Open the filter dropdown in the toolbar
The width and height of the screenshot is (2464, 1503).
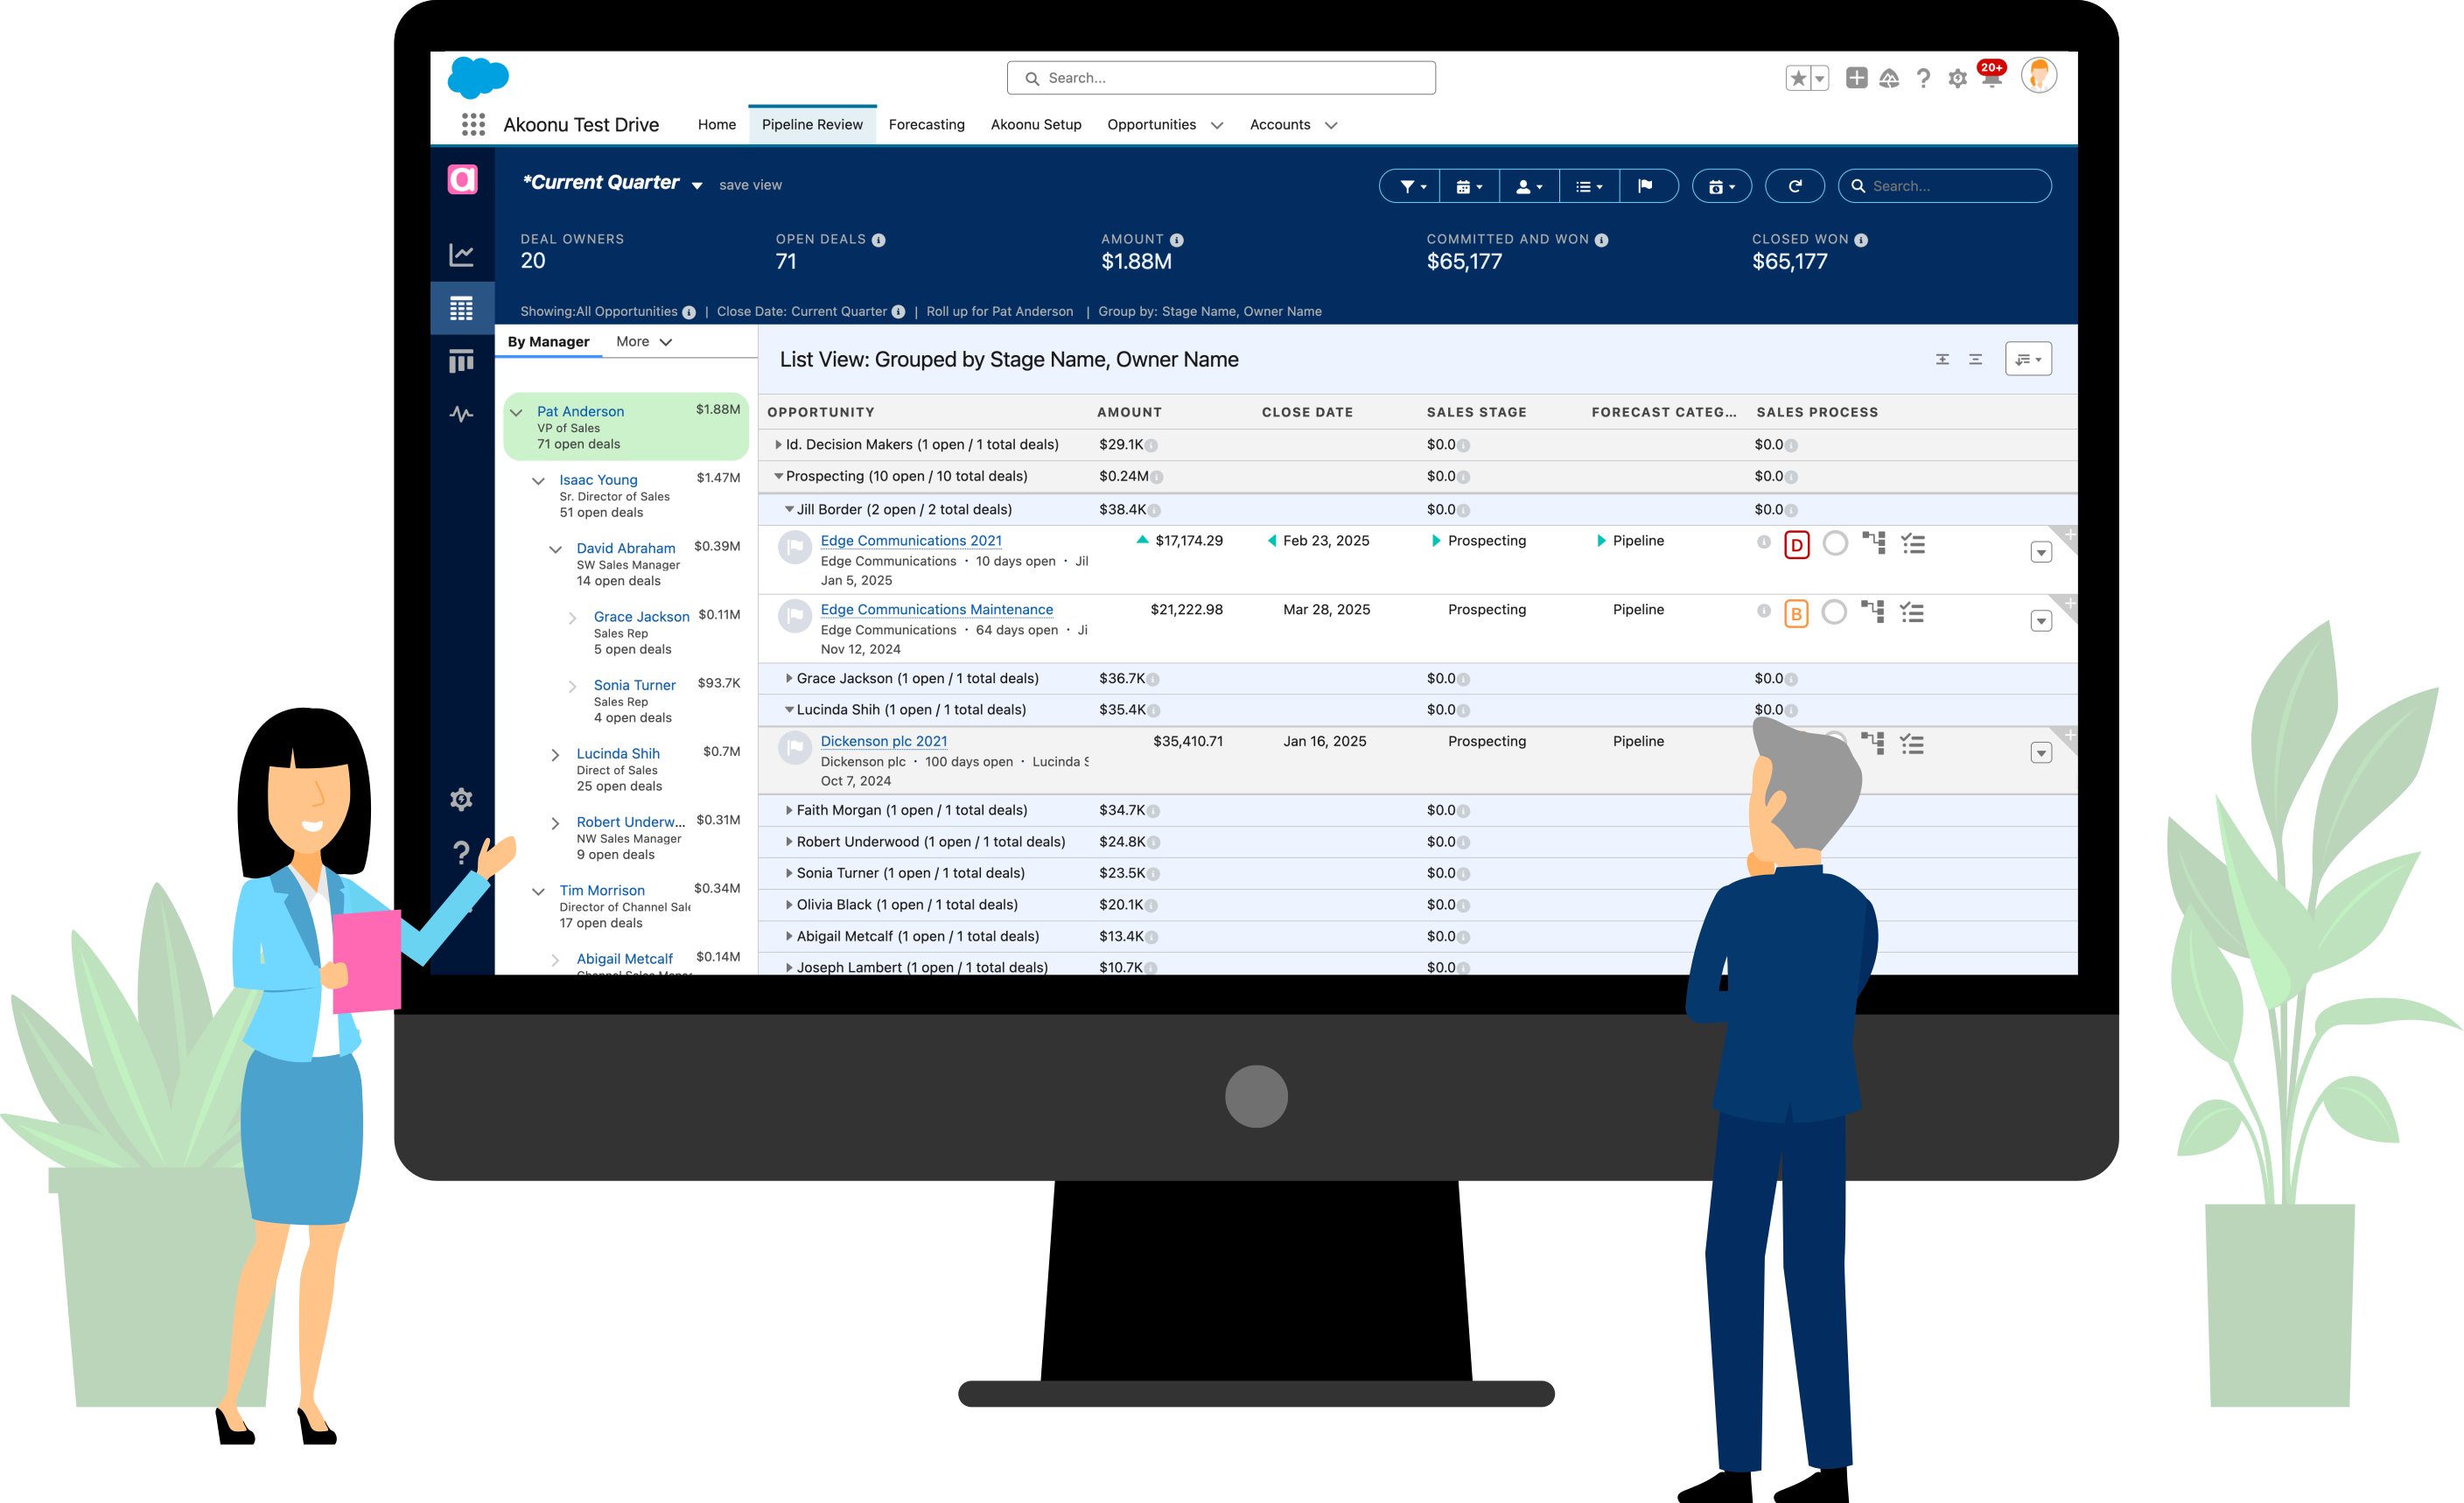click(1411, 186)
